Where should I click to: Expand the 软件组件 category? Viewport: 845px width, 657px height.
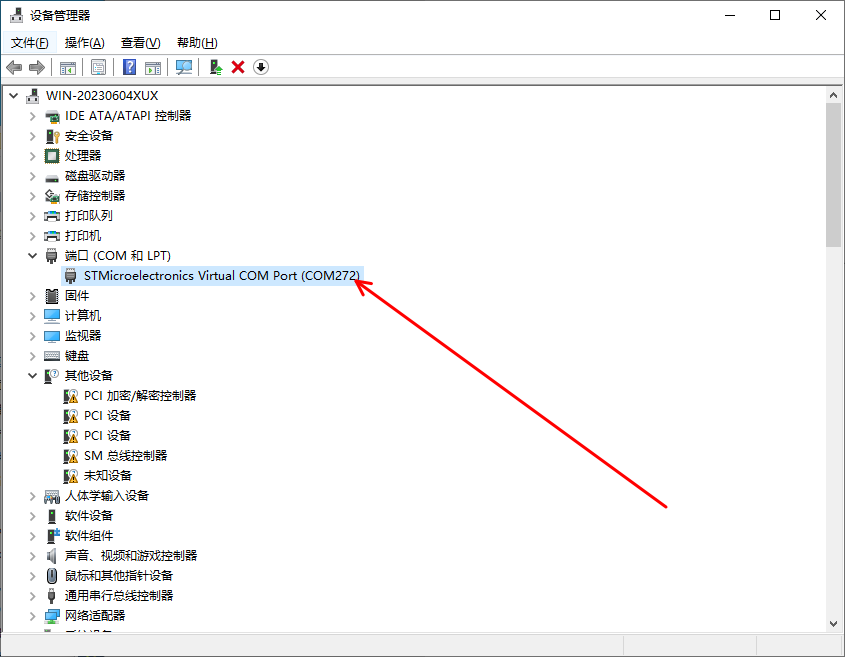32,536
